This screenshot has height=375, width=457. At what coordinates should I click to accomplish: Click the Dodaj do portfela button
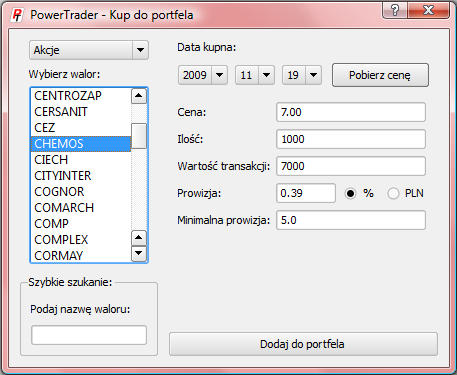point(303,344)
